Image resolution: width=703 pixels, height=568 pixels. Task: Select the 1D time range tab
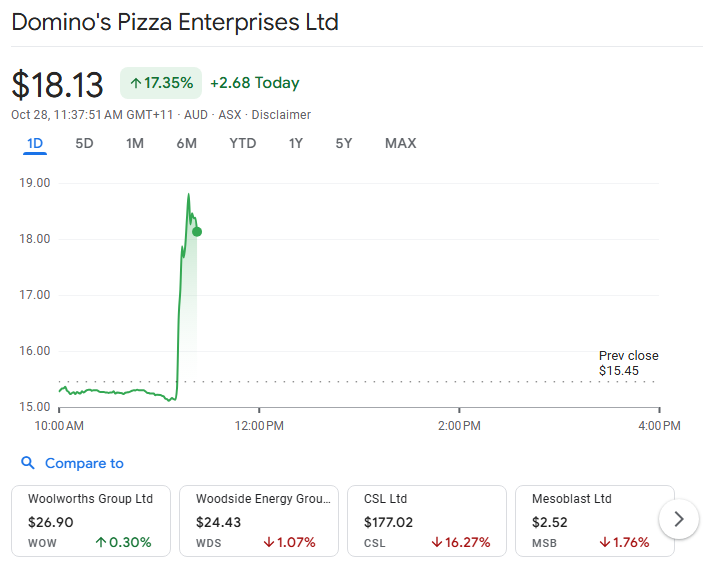(35, 143)
